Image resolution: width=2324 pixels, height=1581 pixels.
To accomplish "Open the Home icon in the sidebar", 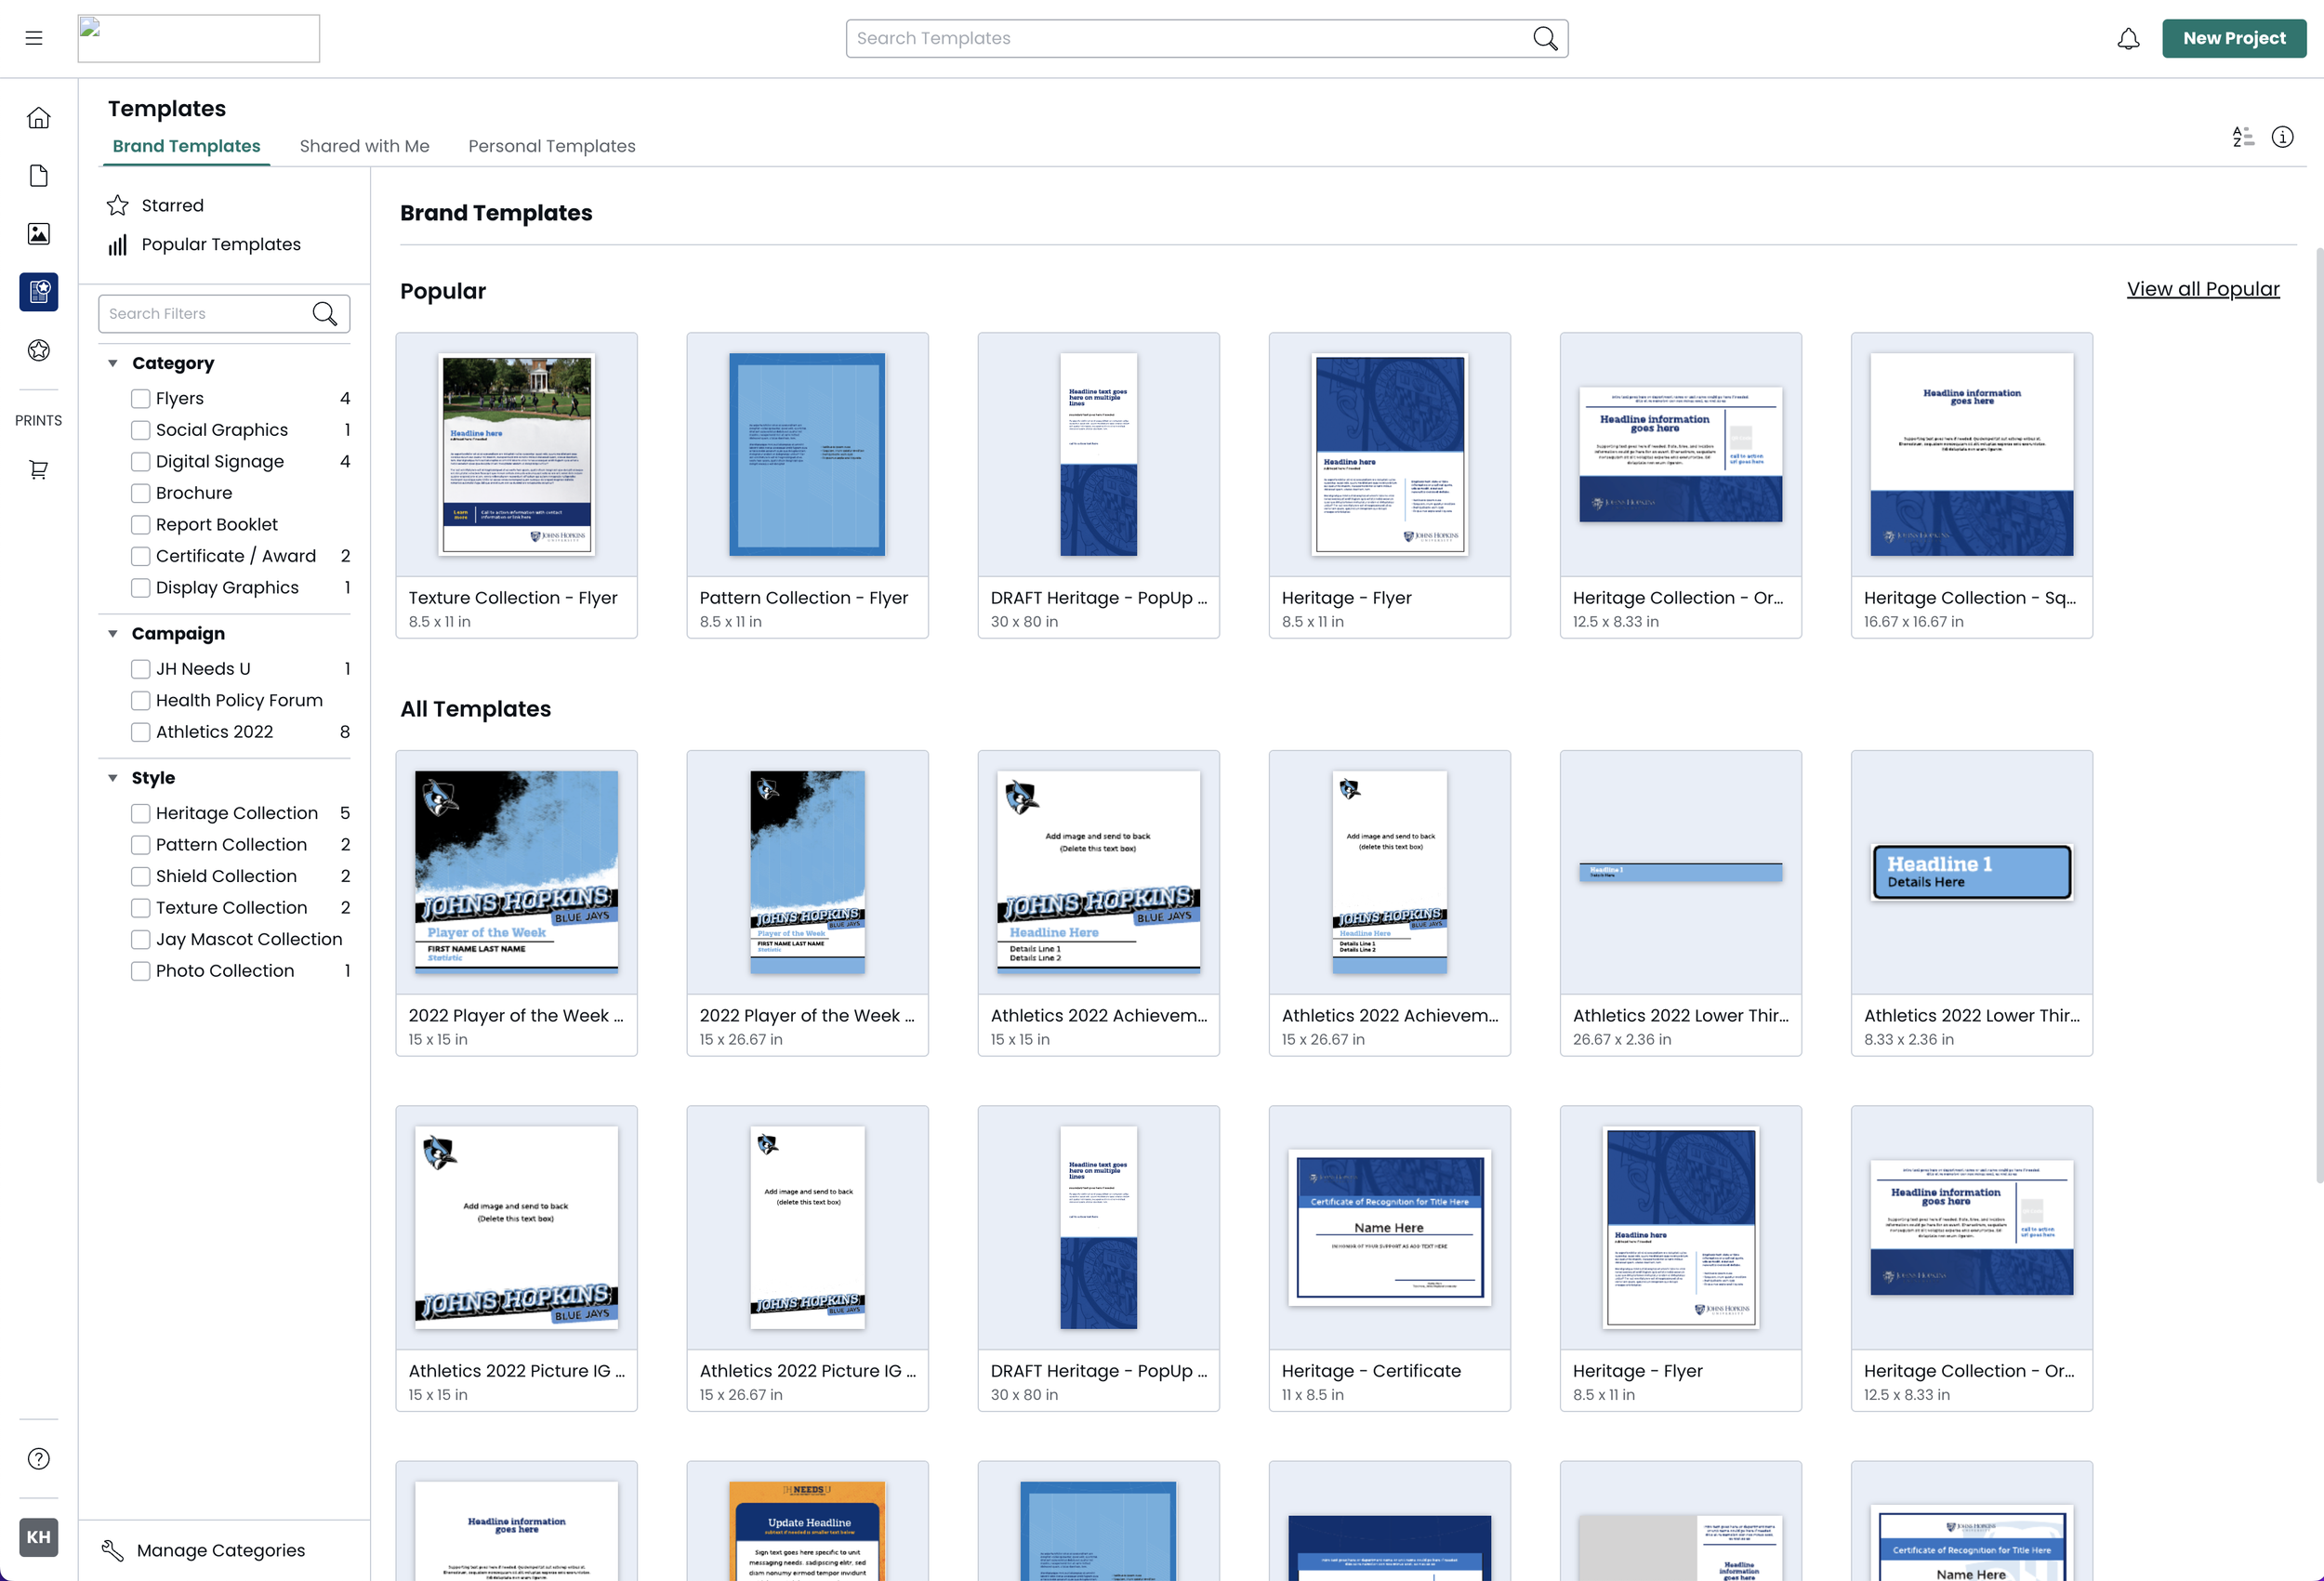I will 38,117.
